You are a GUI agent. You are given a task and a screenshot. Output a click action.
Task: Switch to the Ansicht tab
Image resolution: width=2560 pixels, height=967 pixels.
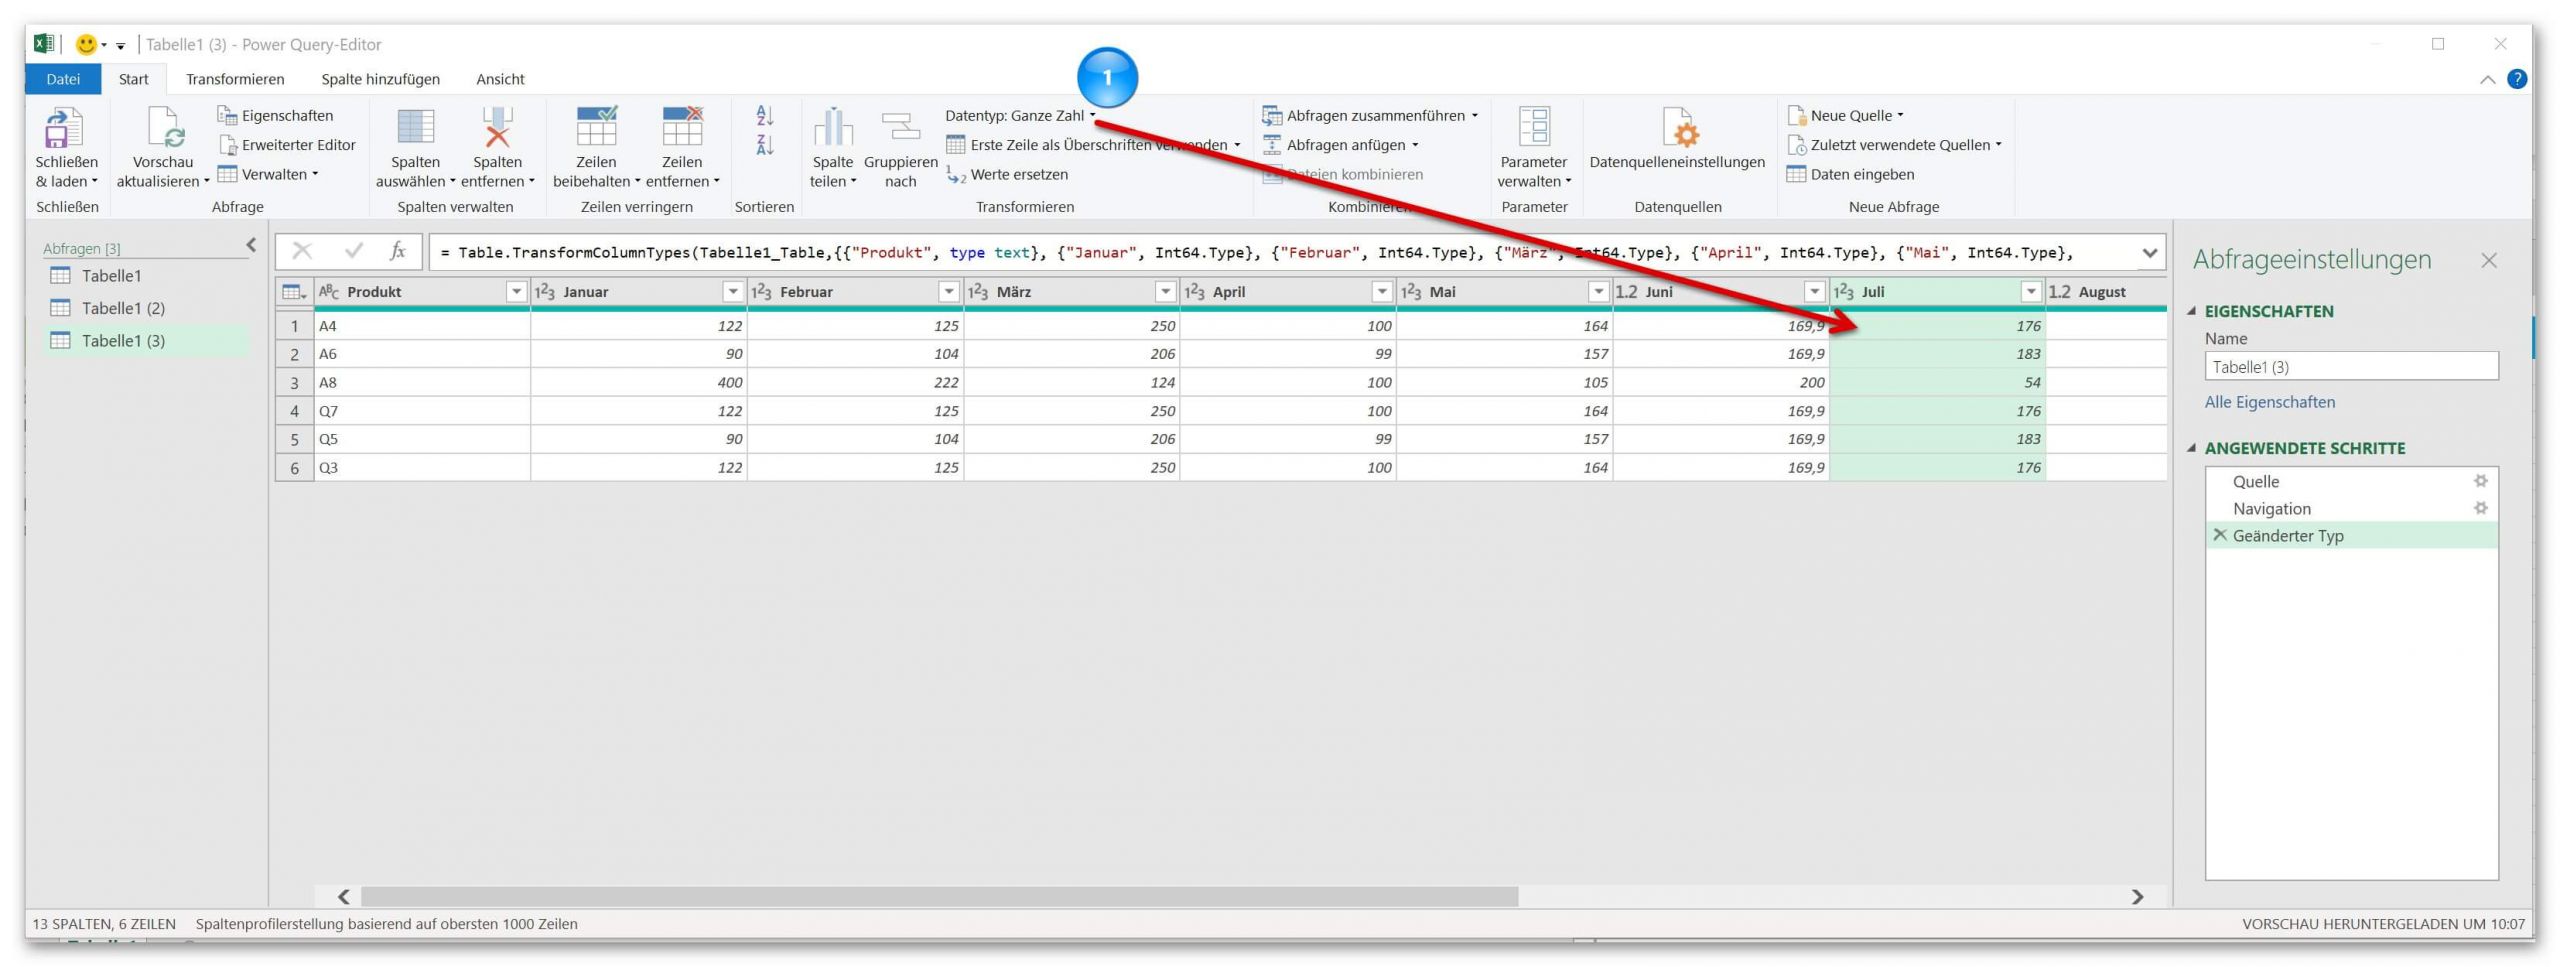tap(500, 79)
